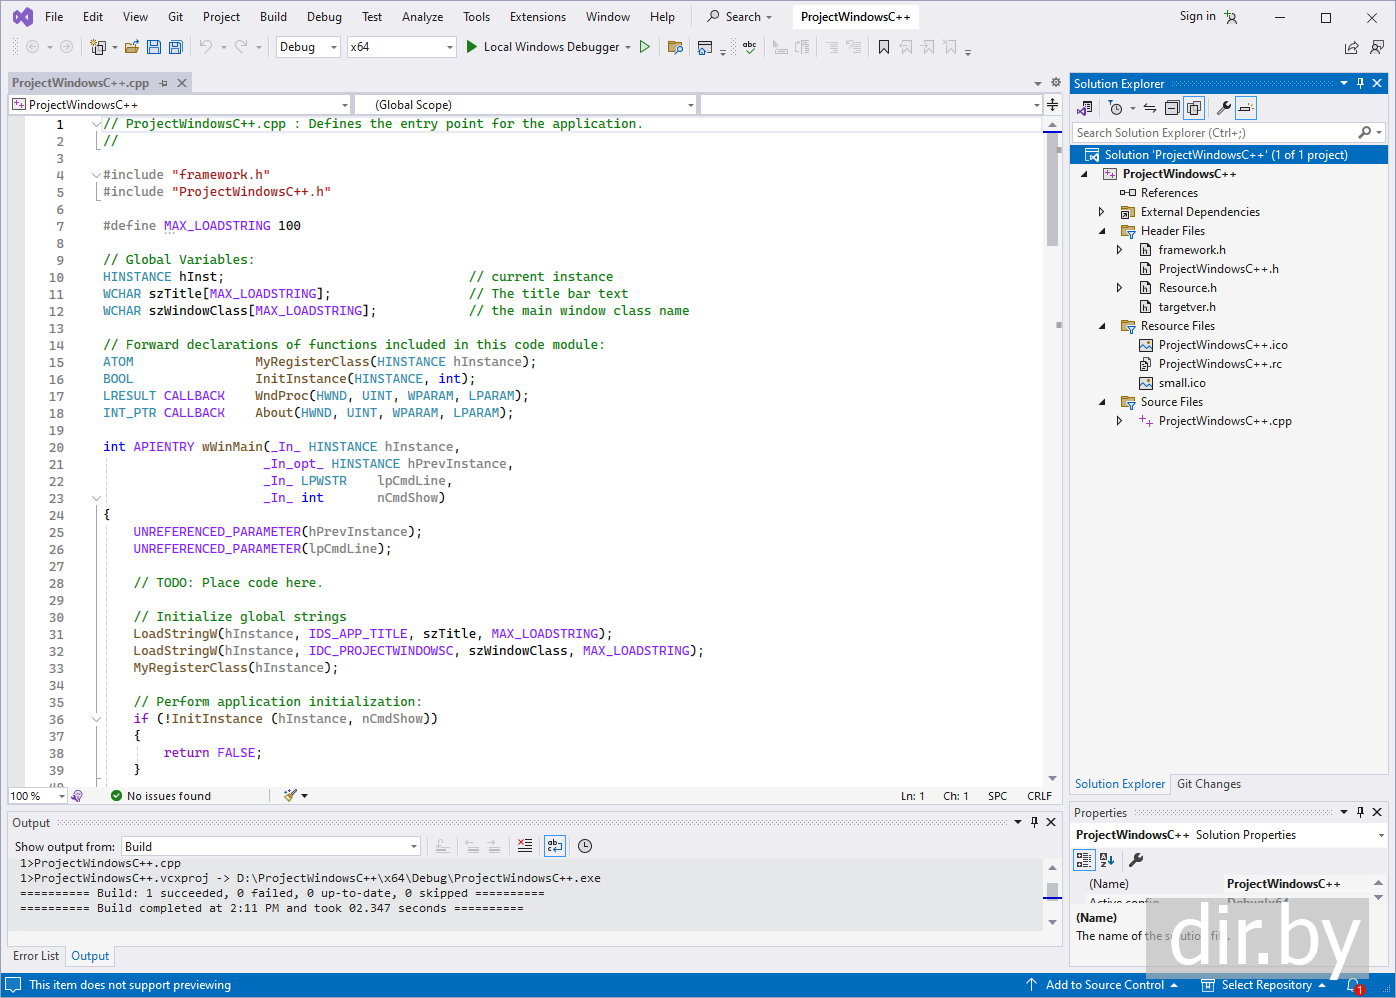Toggle Preview Selected Items in Solution Explorer
This screenshot has width=1396, height=998.
coord(1245,108)
